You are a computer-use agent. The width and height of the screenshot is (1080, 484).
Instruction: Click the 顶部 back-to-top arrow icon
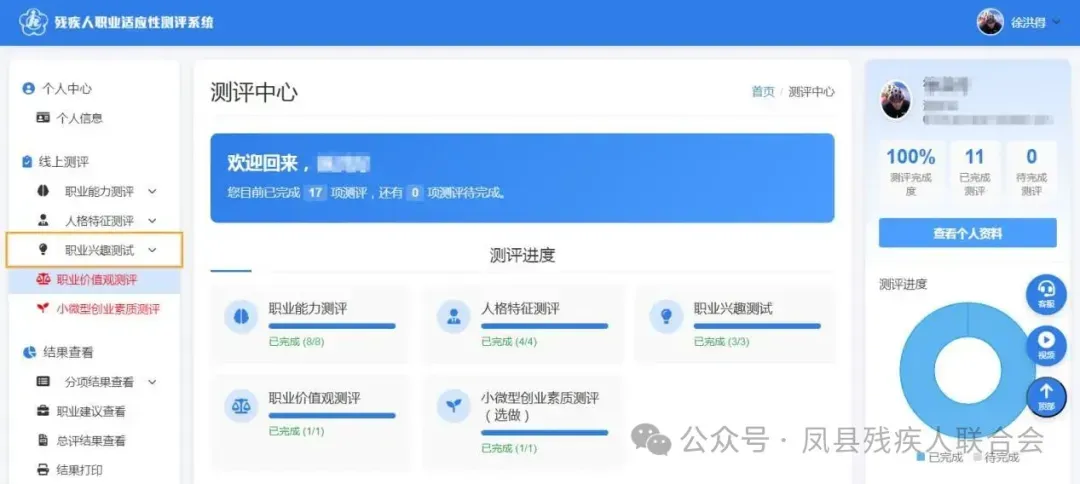coord(1046,397)
